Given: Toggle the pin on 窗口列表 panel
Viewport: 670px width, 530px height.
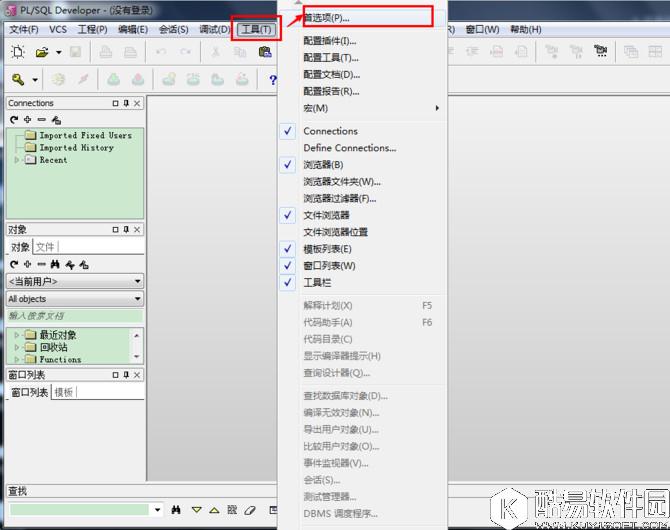Looking at the screenshot, I should pyautogui.click(x=126, y=375).
